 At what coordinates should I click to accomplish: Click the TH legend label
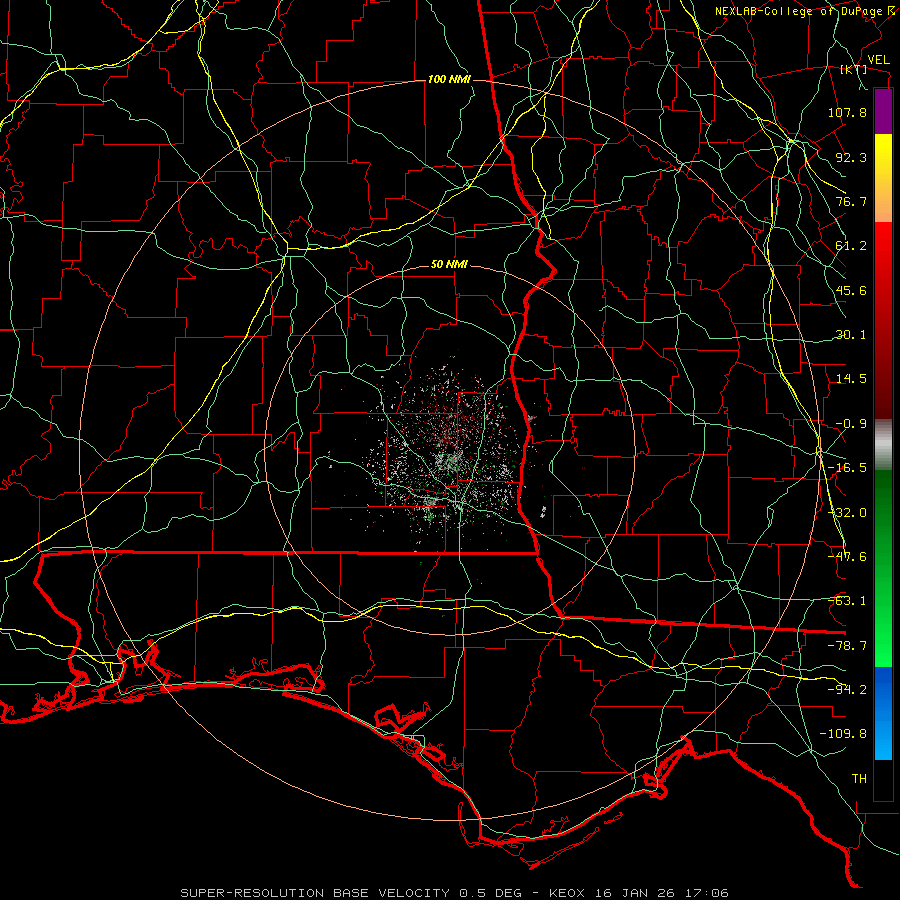[859, 779]
